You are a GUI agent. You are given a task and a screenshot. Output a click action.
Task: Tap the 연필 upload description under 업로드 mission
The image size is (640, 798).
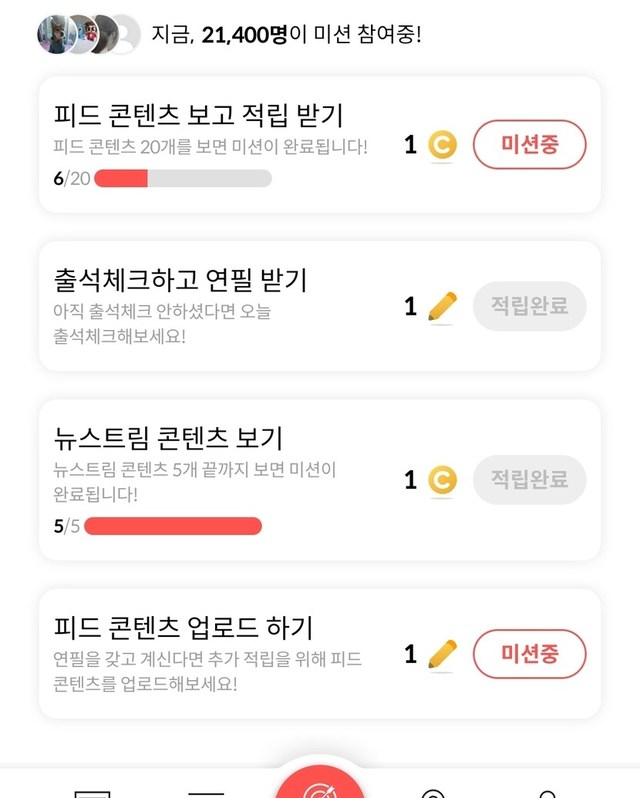pyautogui.click(x=207, y=671)
